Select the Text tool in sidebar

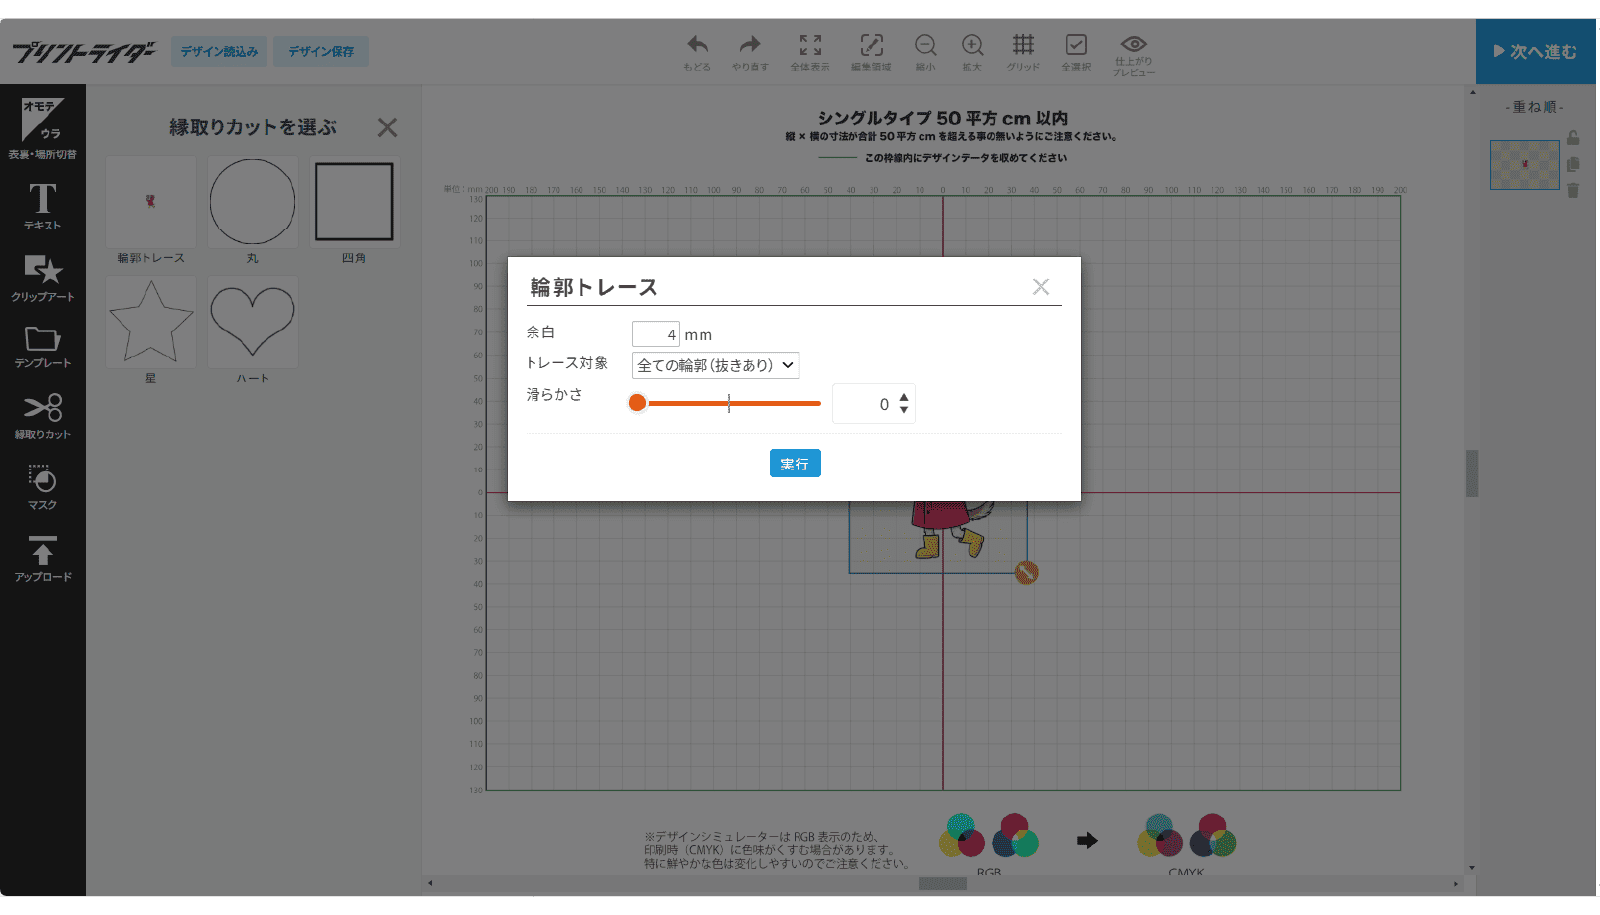coord(42,206)
